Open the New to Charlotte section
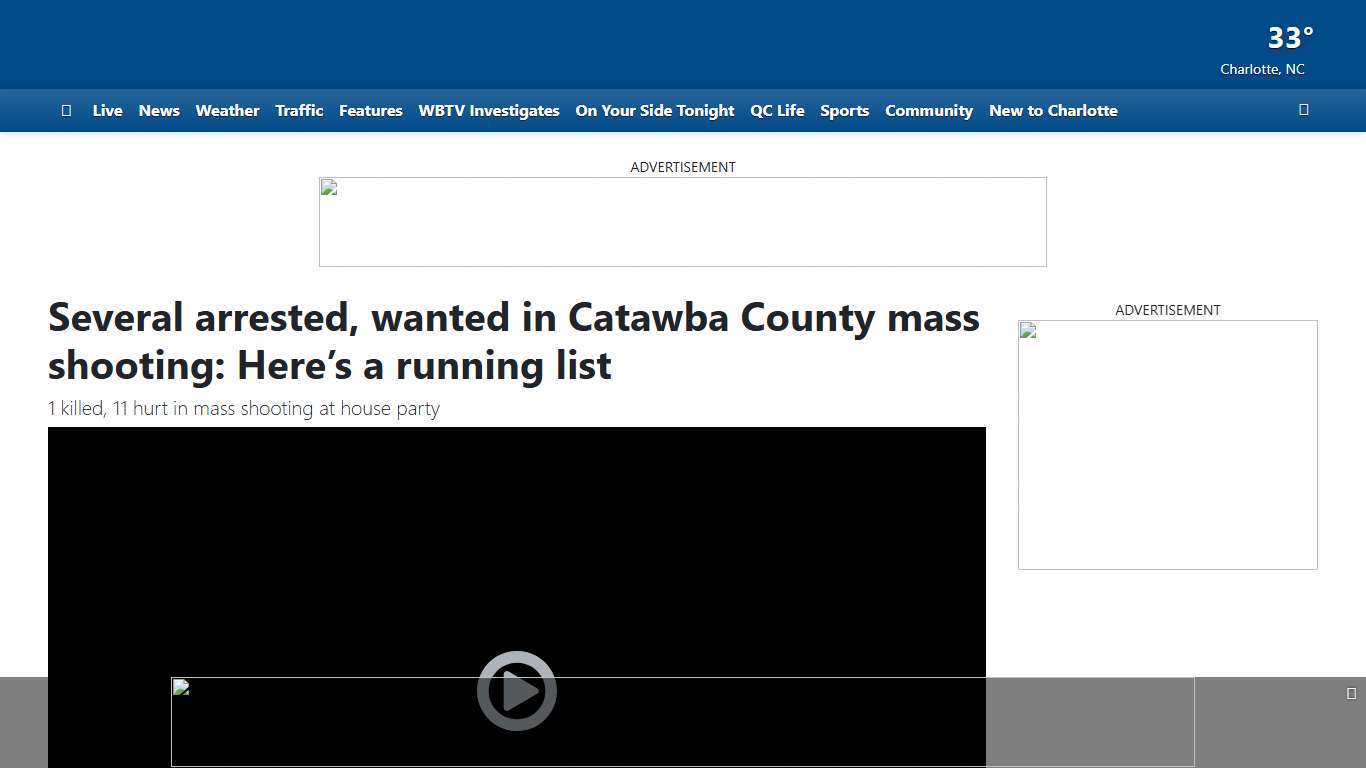 coord(1053,111)
